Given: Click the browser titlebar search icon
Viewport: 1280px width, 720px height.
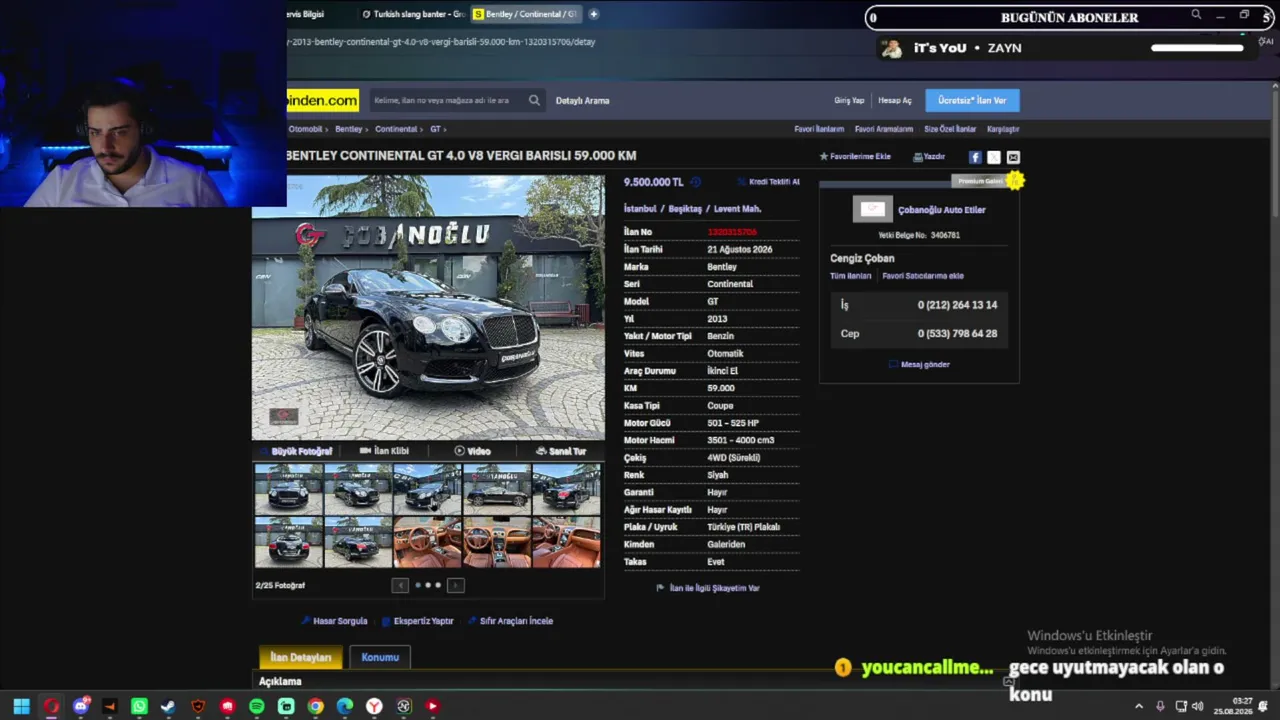Looking at the screenshot, I should (1196, 15).
